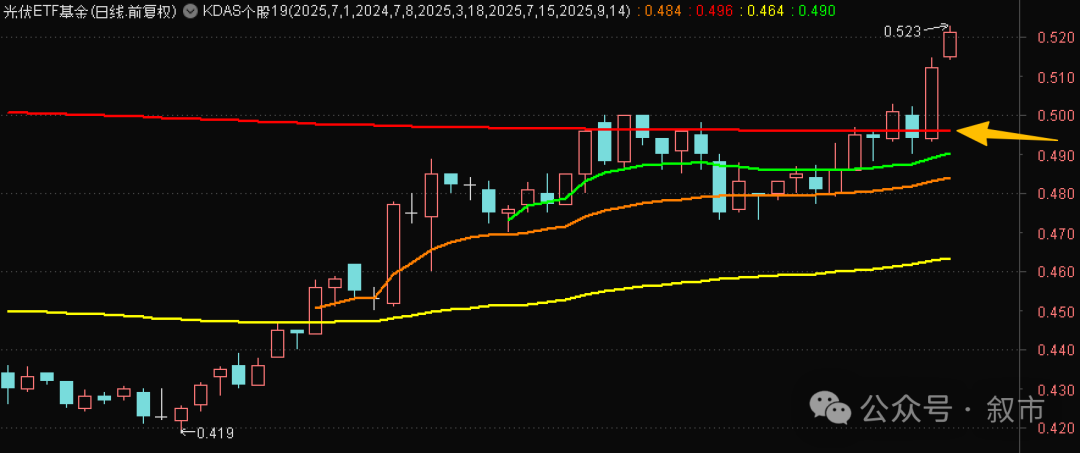
Task: Click the KDAS个股19 indicator parameters label
Action: pos(415,11)
